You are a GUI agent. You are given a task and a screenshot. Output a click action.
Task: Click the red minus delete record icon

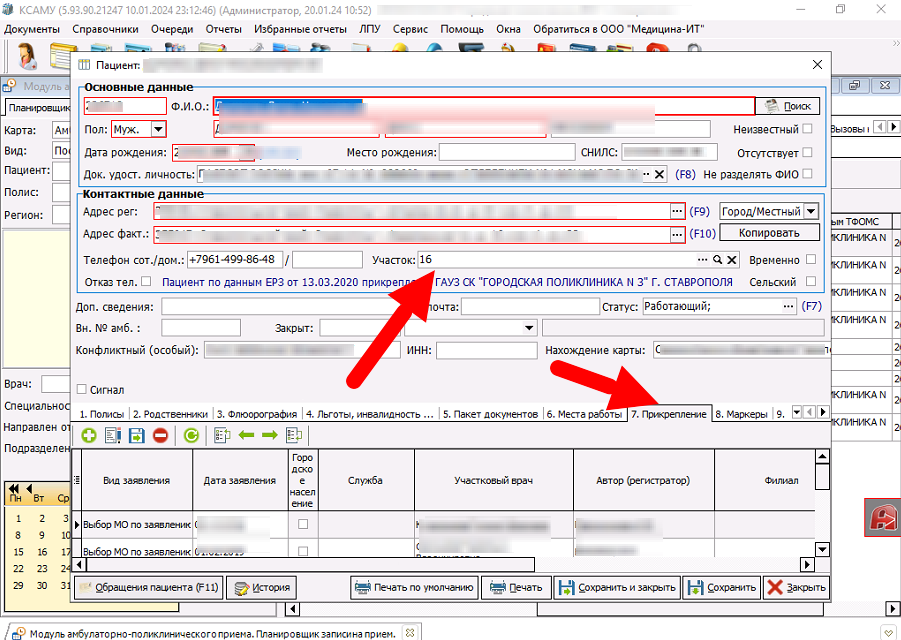pyautogui.click(x=160, y=436)
